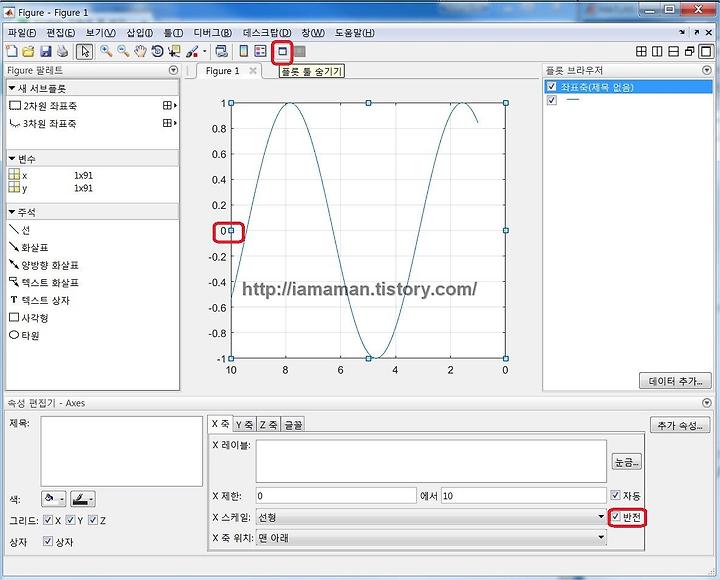The image size is (720, 580).
Task: Click the Link Plot toolbar icon
Action: point(222,51)
